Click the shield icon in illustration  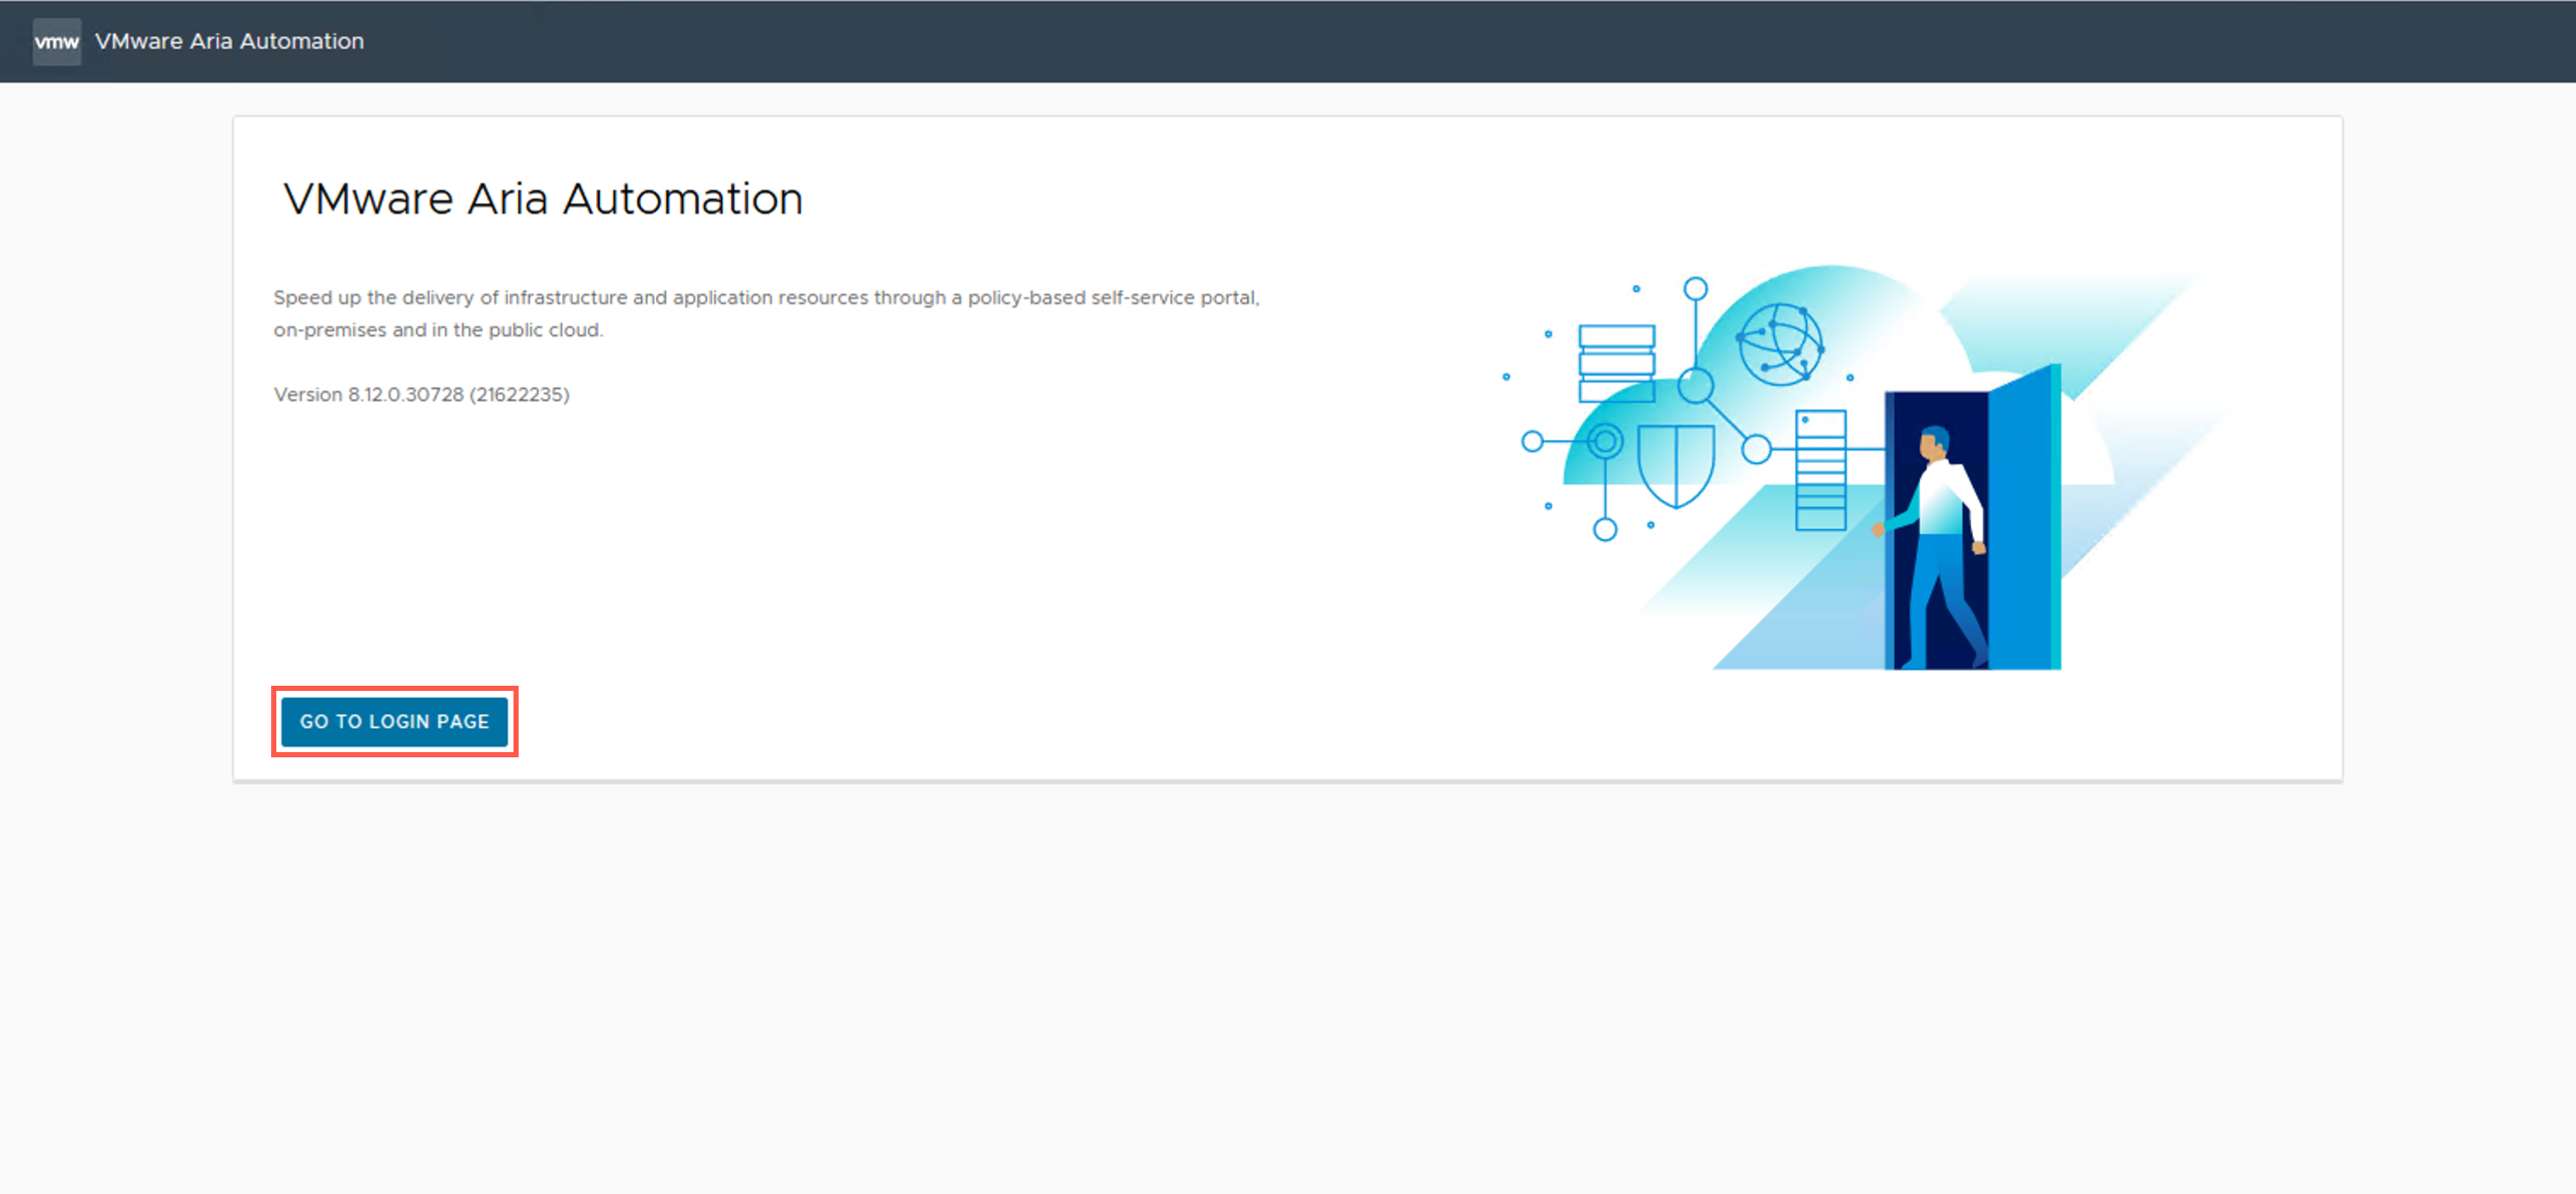1675,464
